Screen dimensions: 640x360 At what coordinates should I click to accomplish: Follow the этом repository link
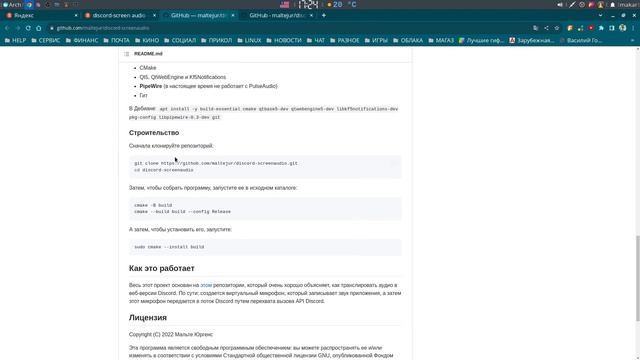click(206, 285)
